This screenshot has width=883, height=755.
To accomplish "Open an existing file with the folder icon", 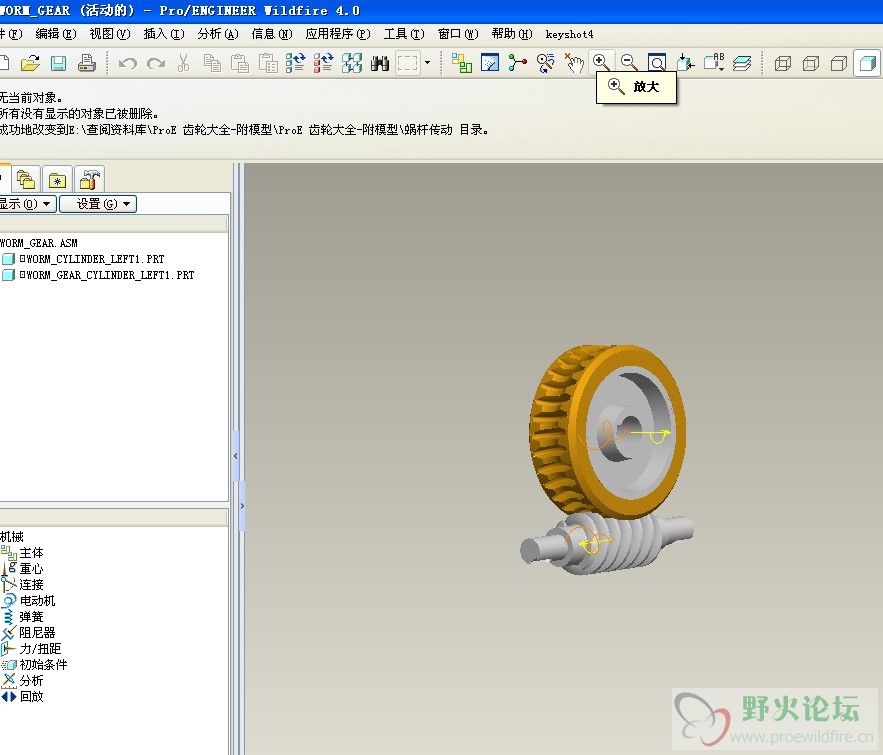I will coord(30,63).
